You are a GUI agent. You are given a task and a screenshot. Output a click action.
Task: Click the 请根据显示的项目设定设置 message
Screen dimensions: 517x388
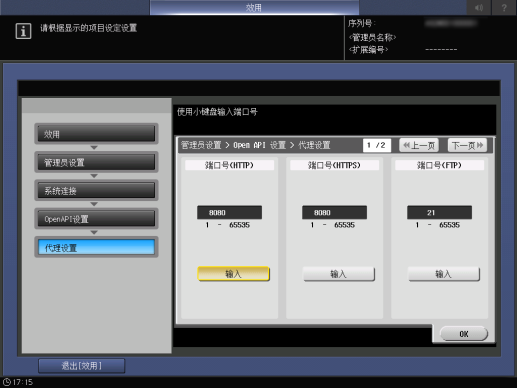(x=89, y=28)
